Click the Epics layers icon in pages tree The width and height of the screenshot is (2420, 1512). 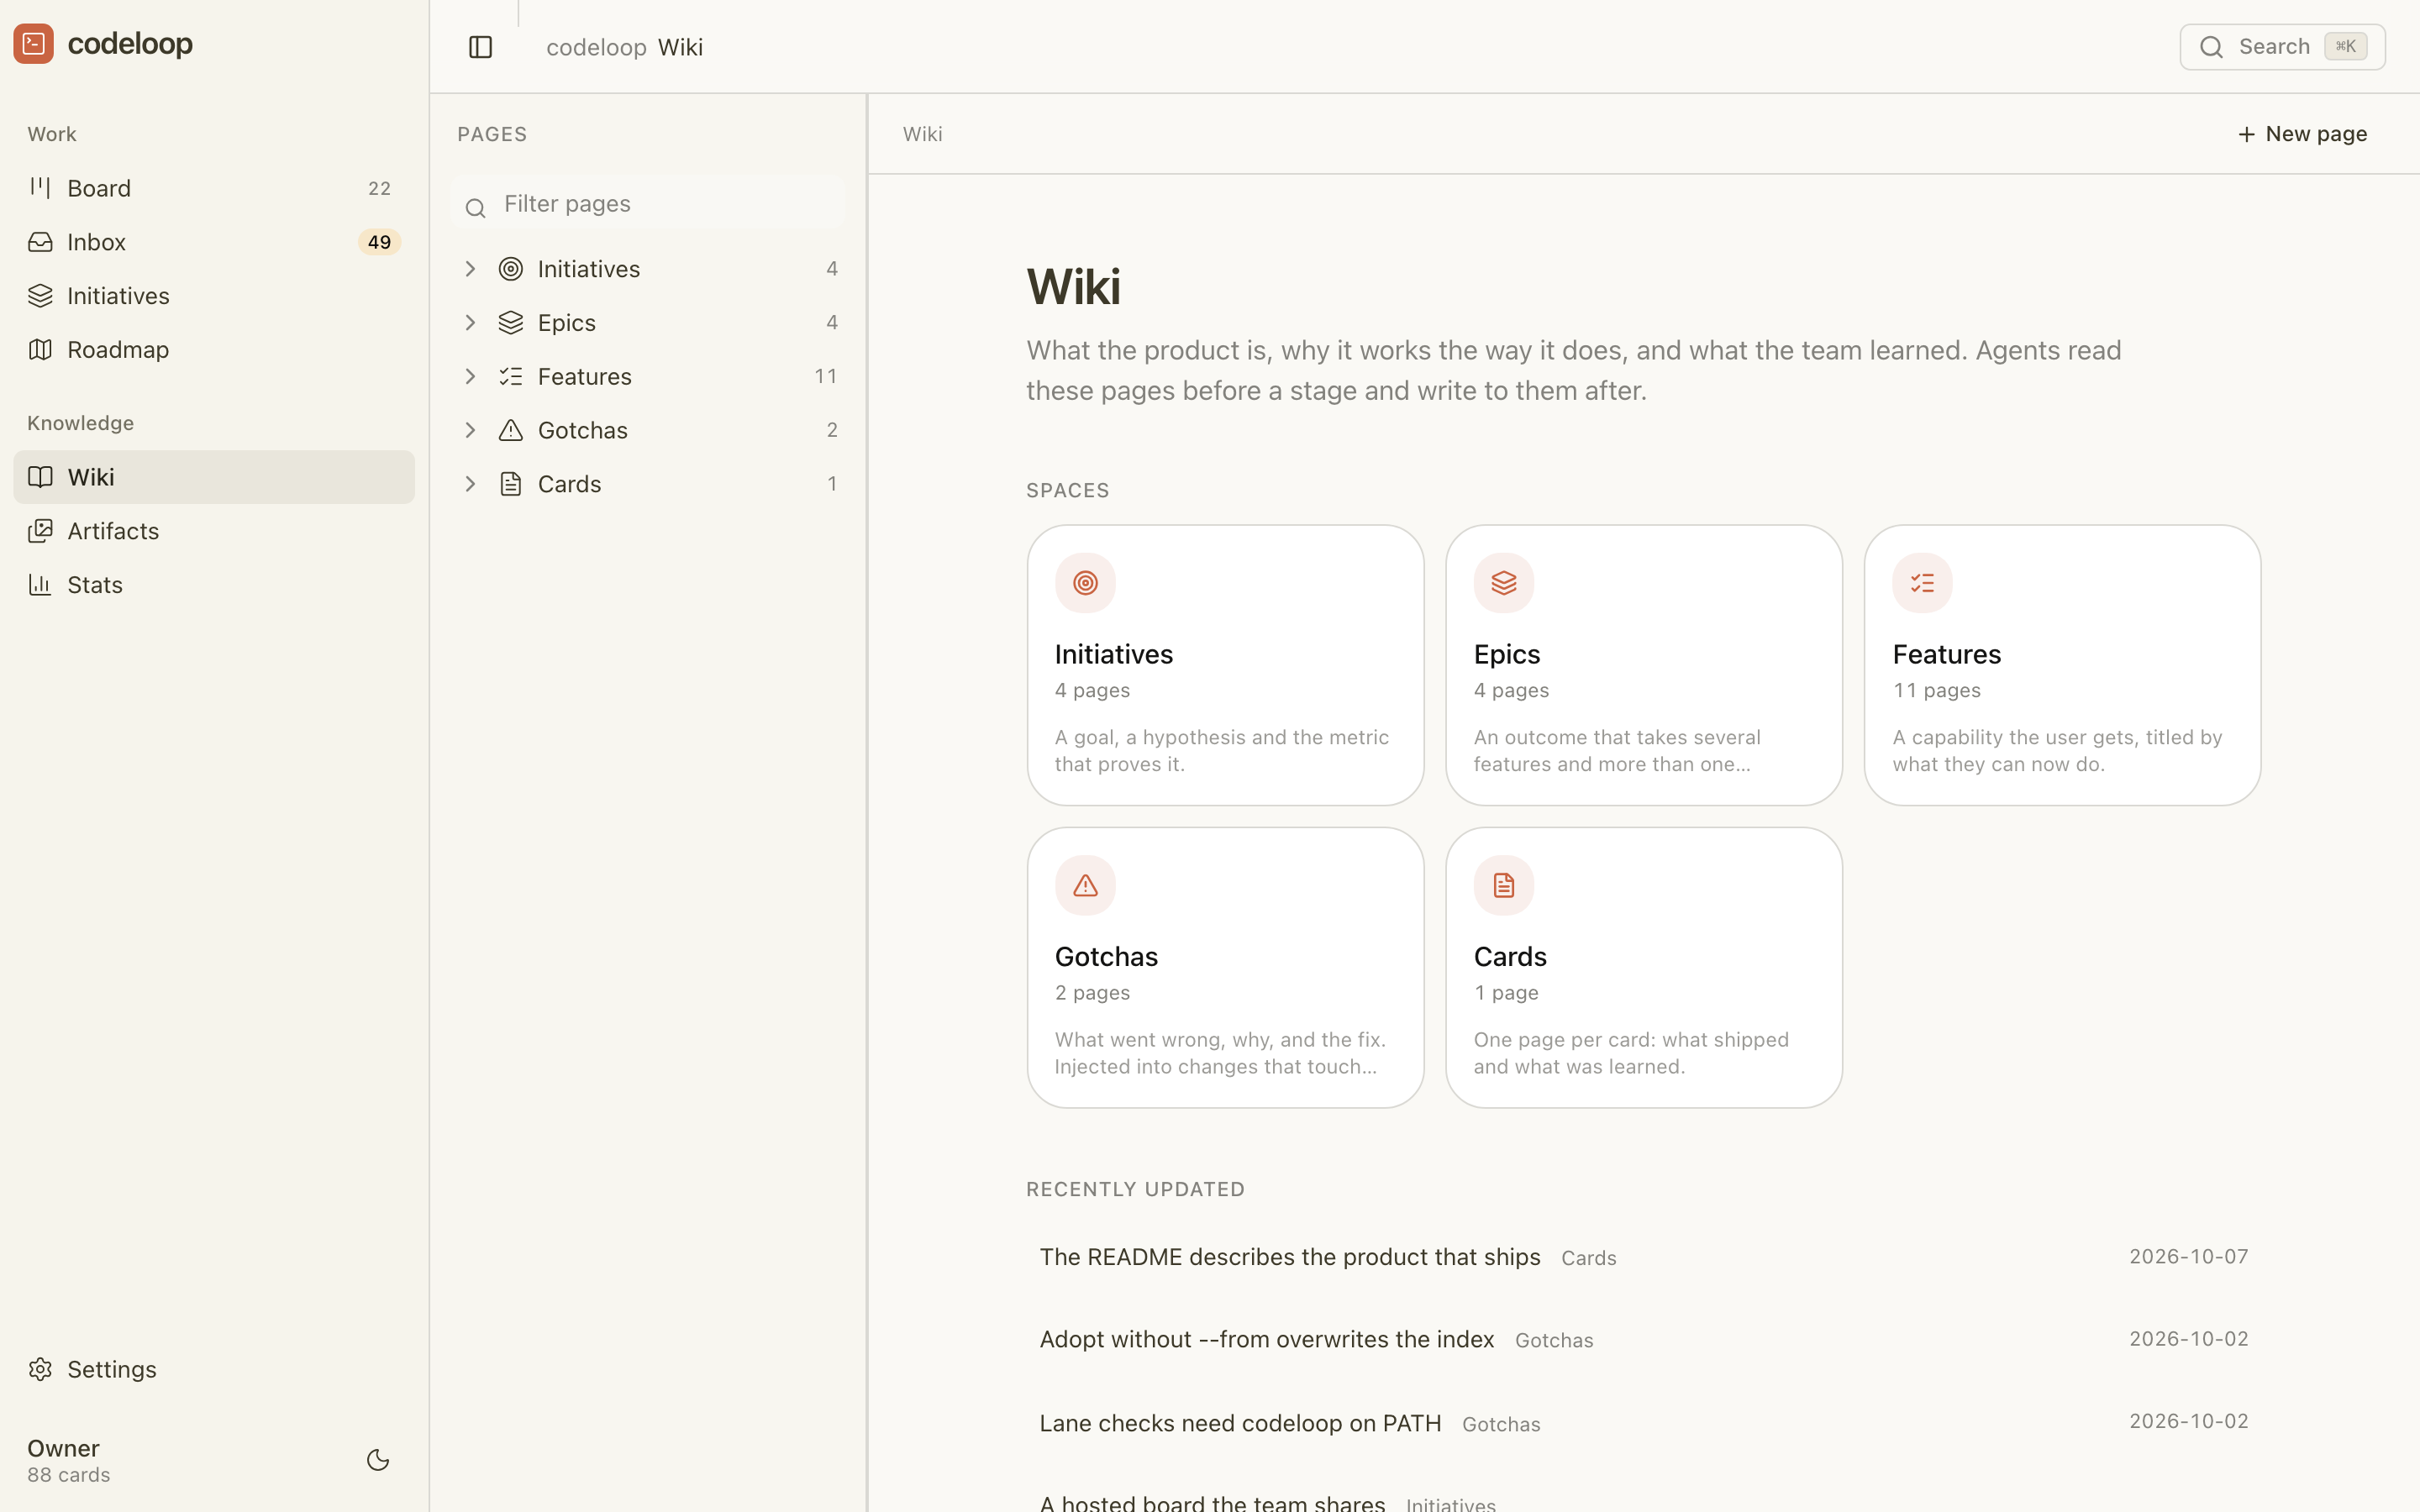[511, 323]
